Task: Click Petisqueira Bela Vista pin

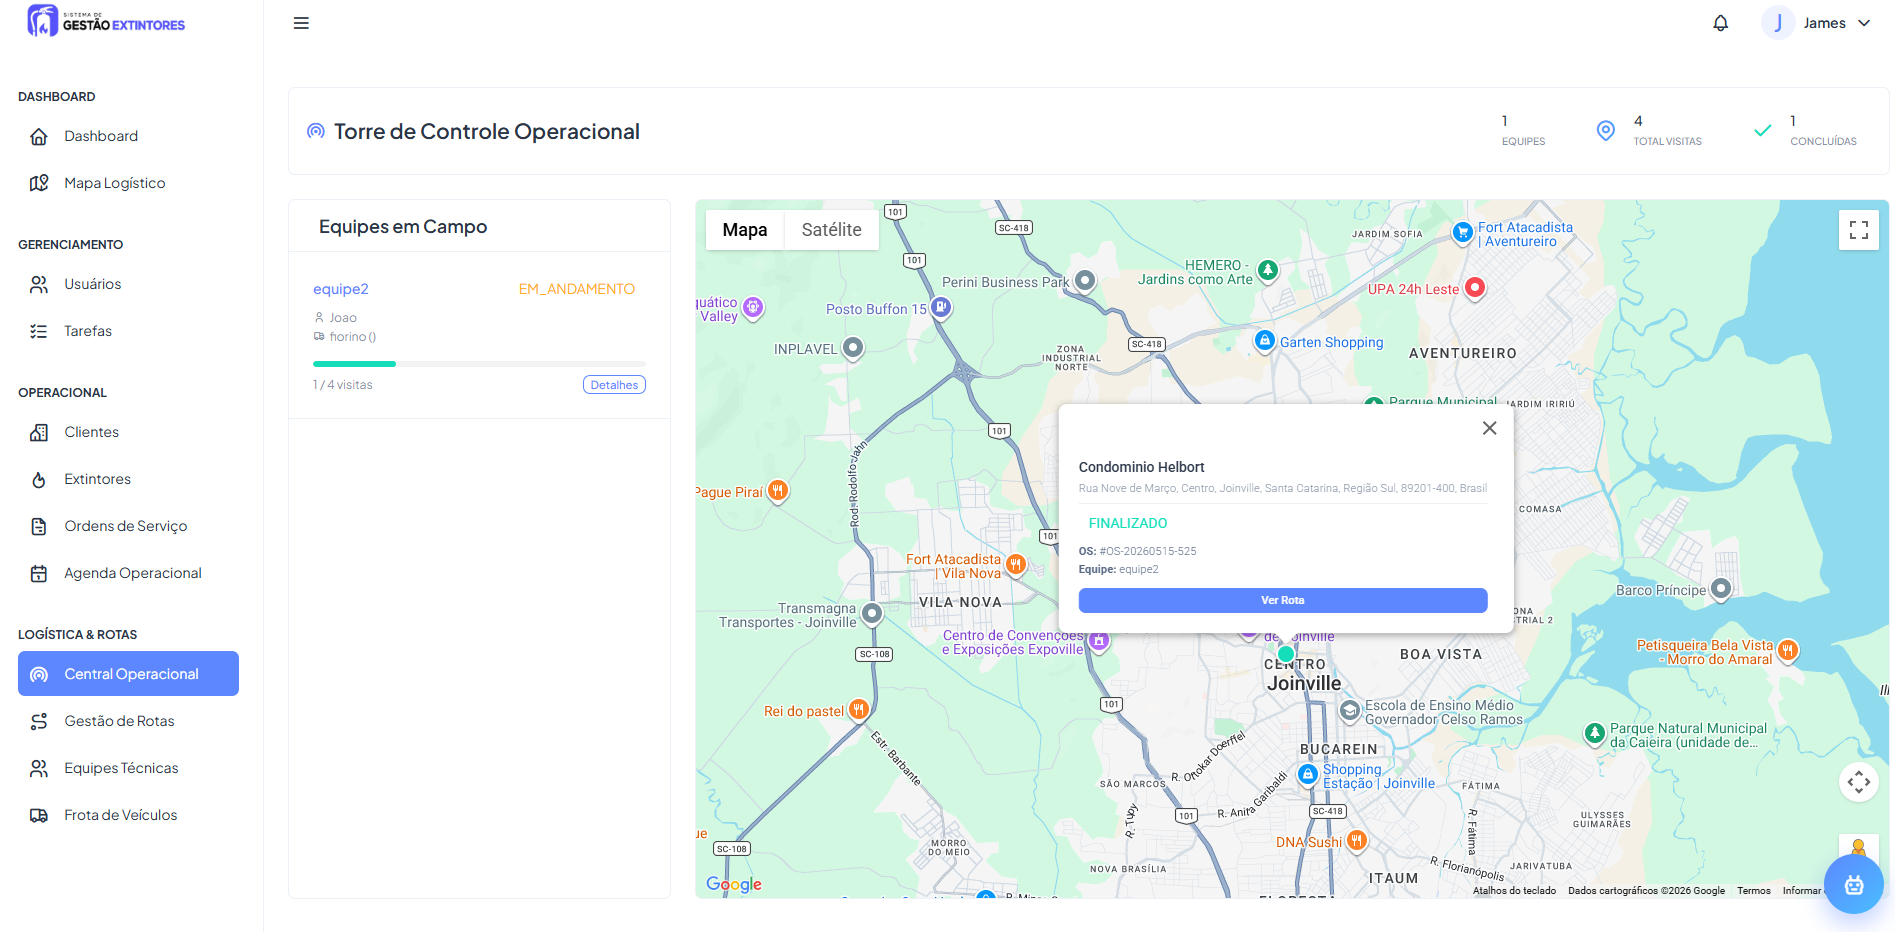Action: (1787, 651)
